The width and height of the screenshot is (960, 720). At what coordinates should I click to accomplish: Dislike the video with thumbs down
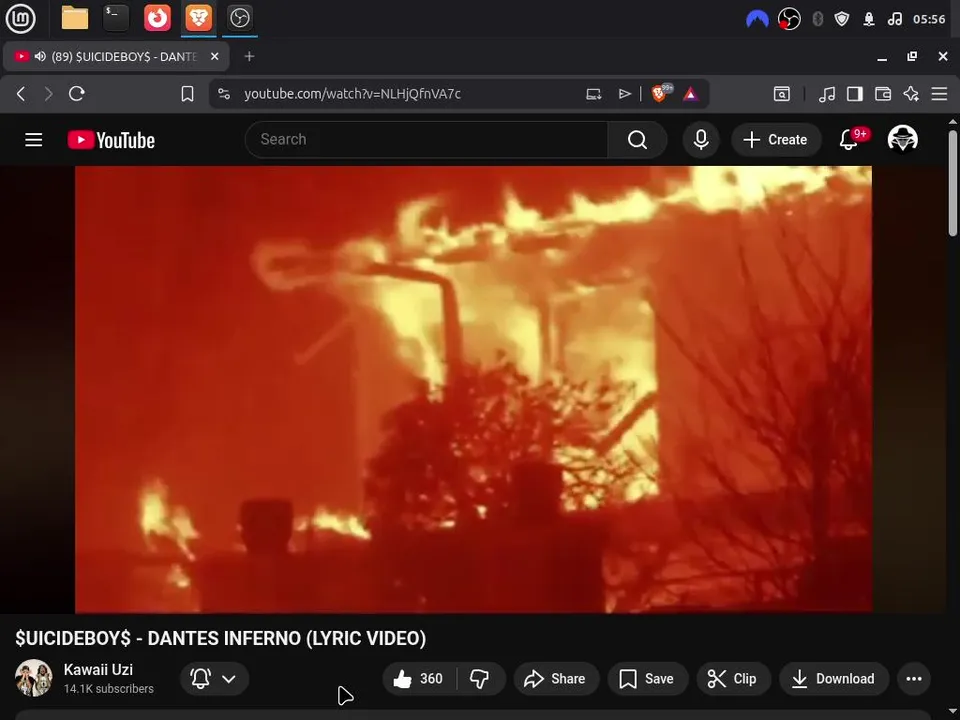pos(479,678)
